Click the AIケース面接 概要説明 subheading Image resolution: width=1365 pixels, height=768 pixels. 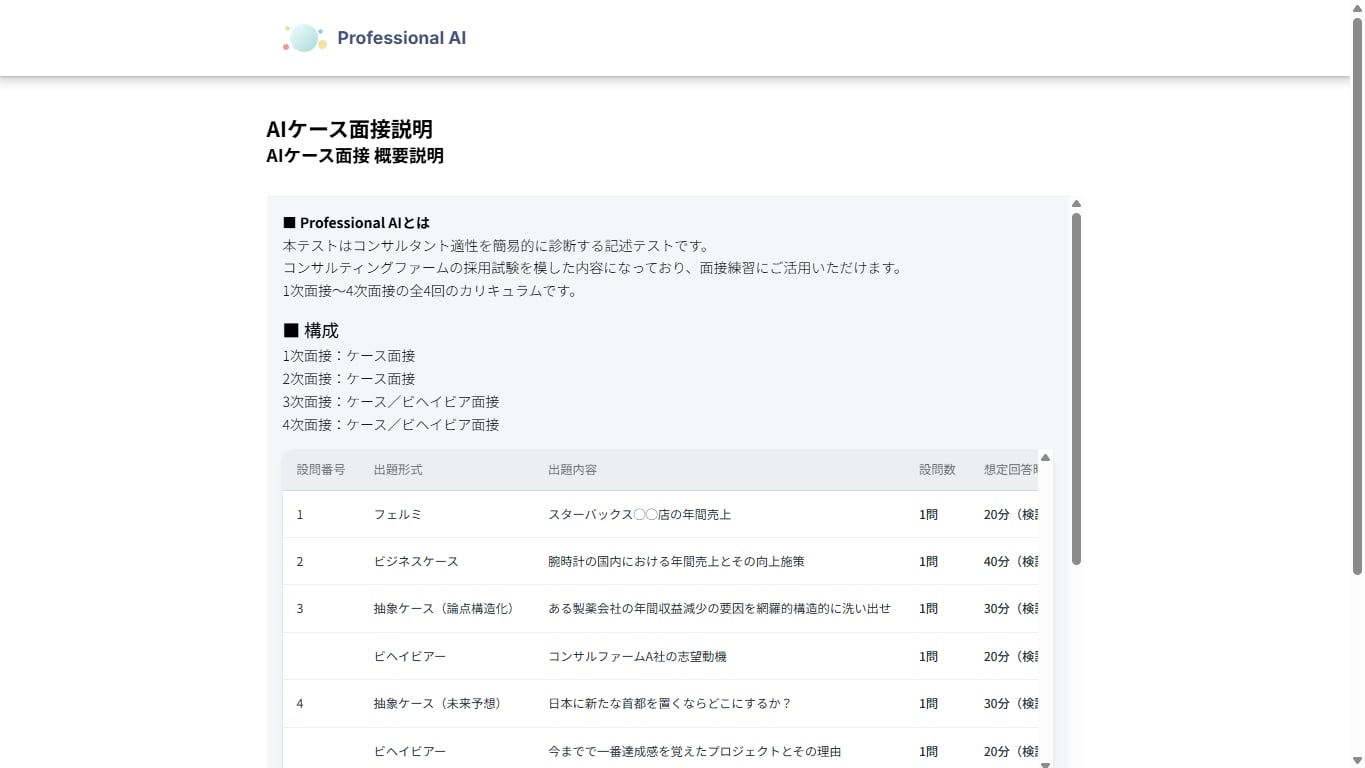pos(355,156)
